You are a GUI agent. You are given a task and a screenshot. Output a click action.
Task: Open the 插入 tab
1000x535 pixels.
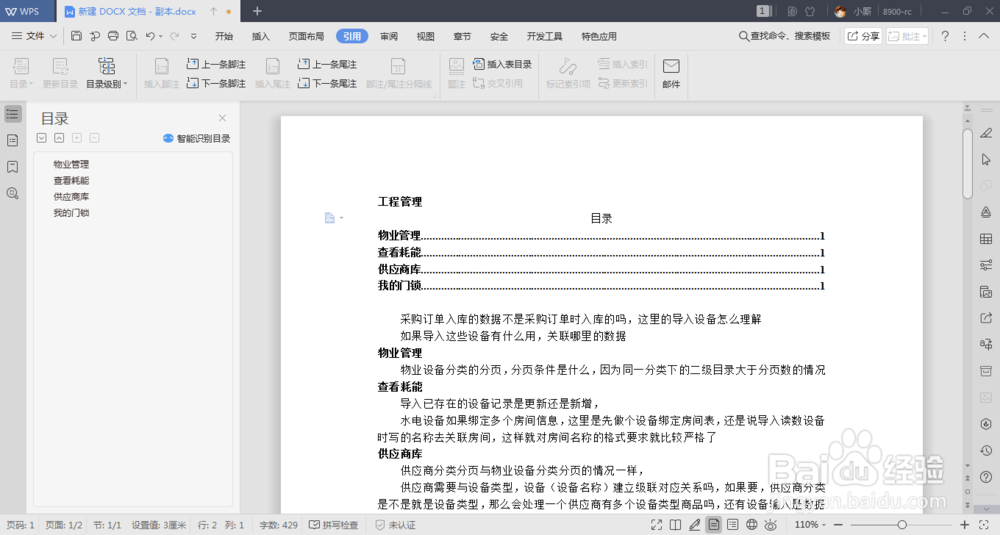coord(260,36)
